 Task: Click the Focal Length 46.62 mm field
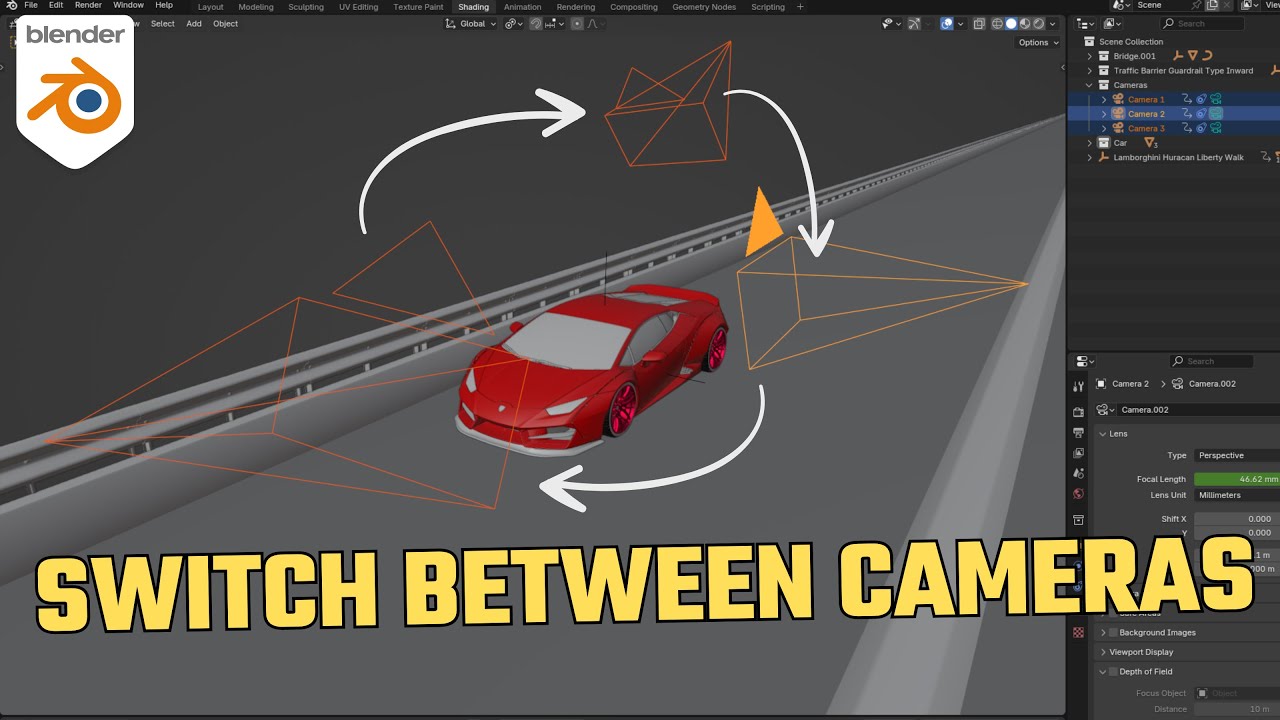tap(1237, 479)
